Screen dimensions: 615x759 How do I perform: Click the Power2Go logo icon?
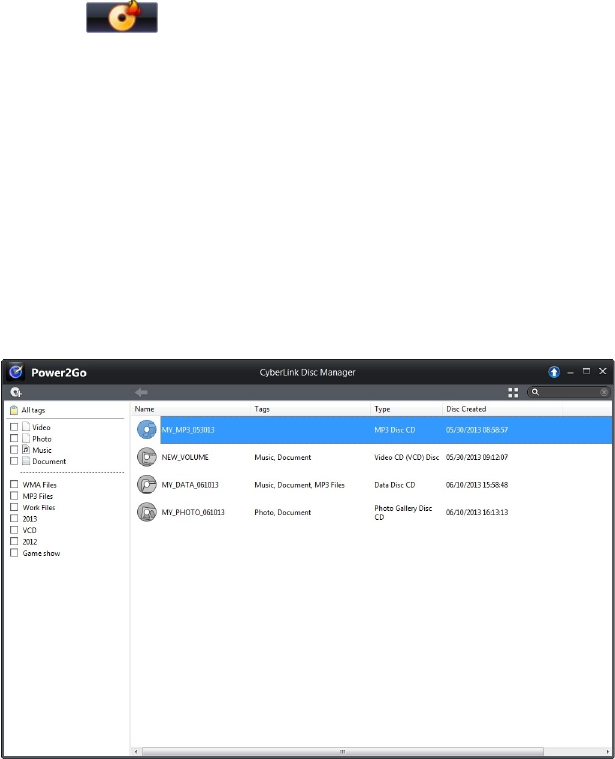(x=15, y=372)
